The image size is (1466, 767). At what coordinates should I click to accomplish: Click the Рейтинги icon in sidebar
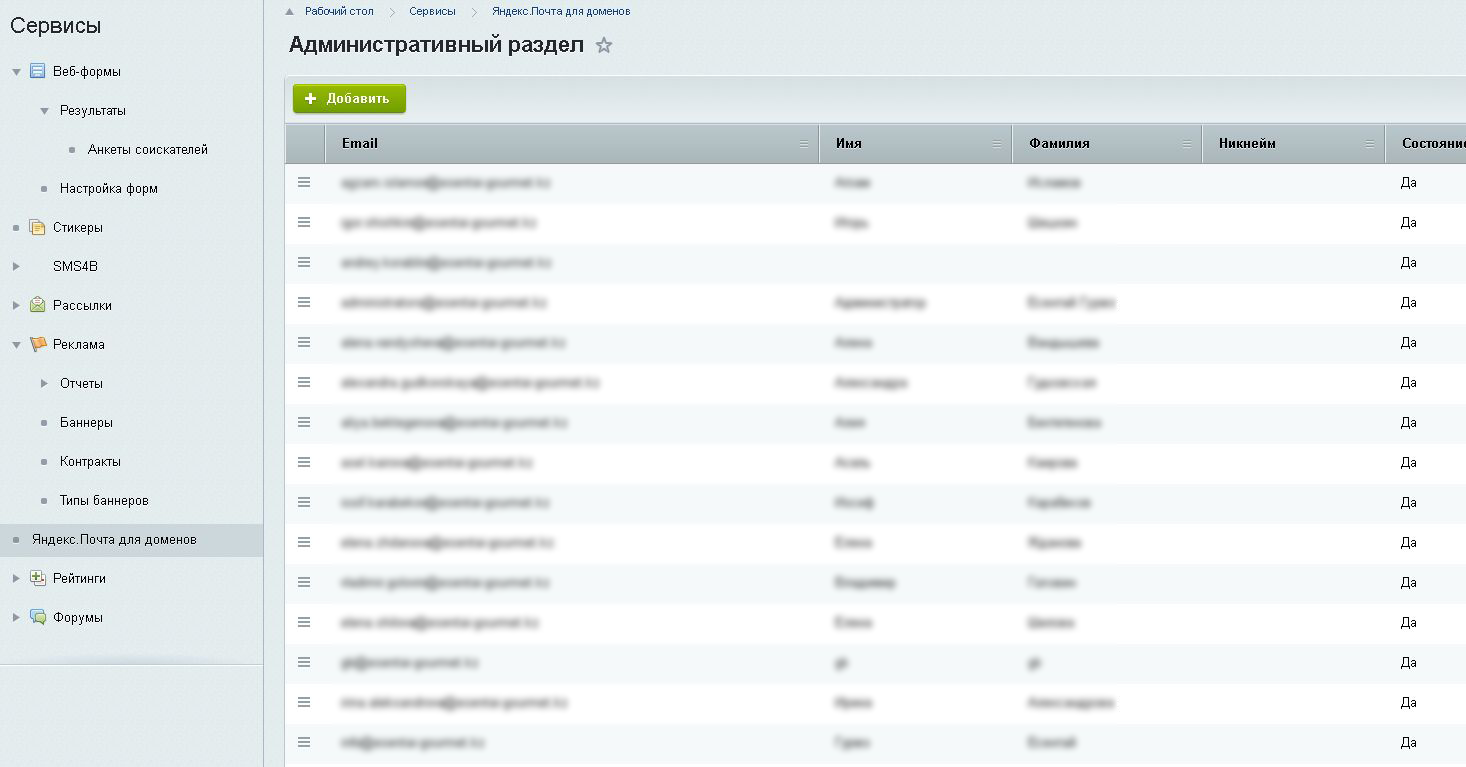pos(38,579)
